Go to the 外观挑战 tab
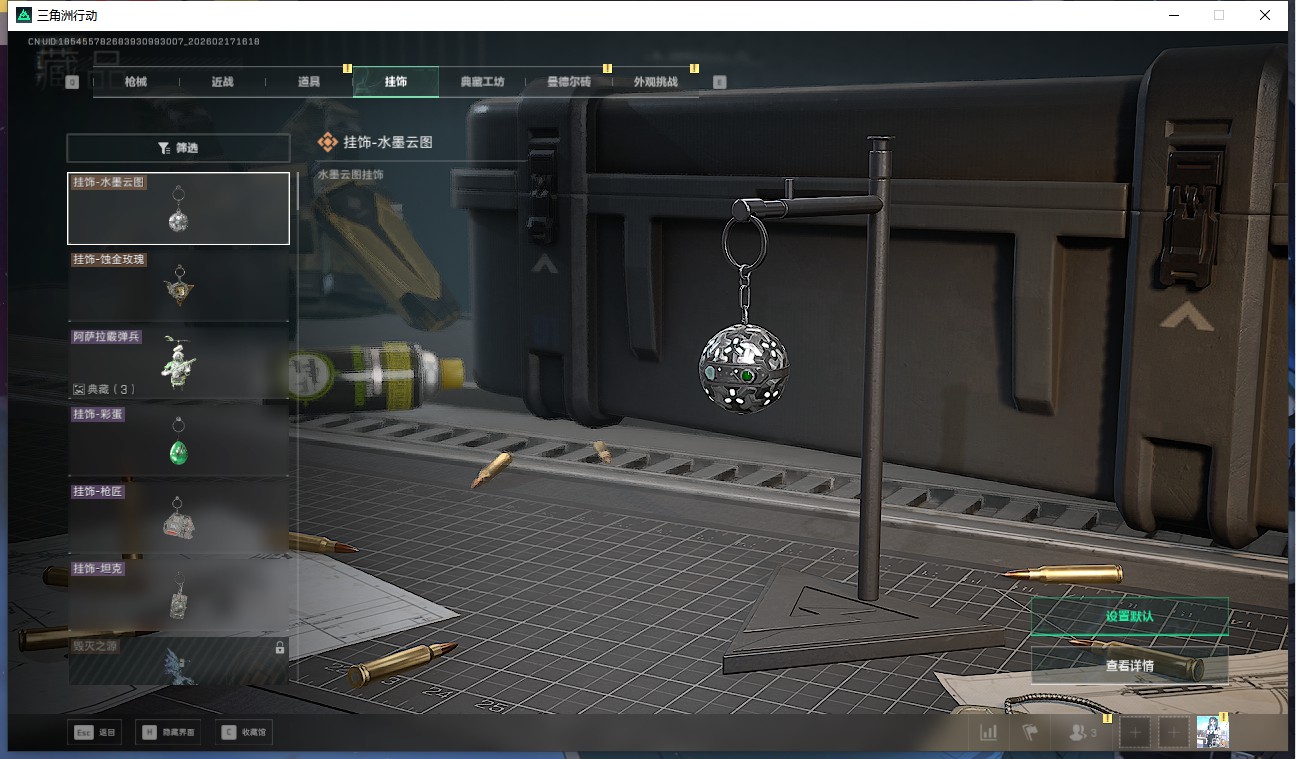1296x759 pixels. point(655,82)
